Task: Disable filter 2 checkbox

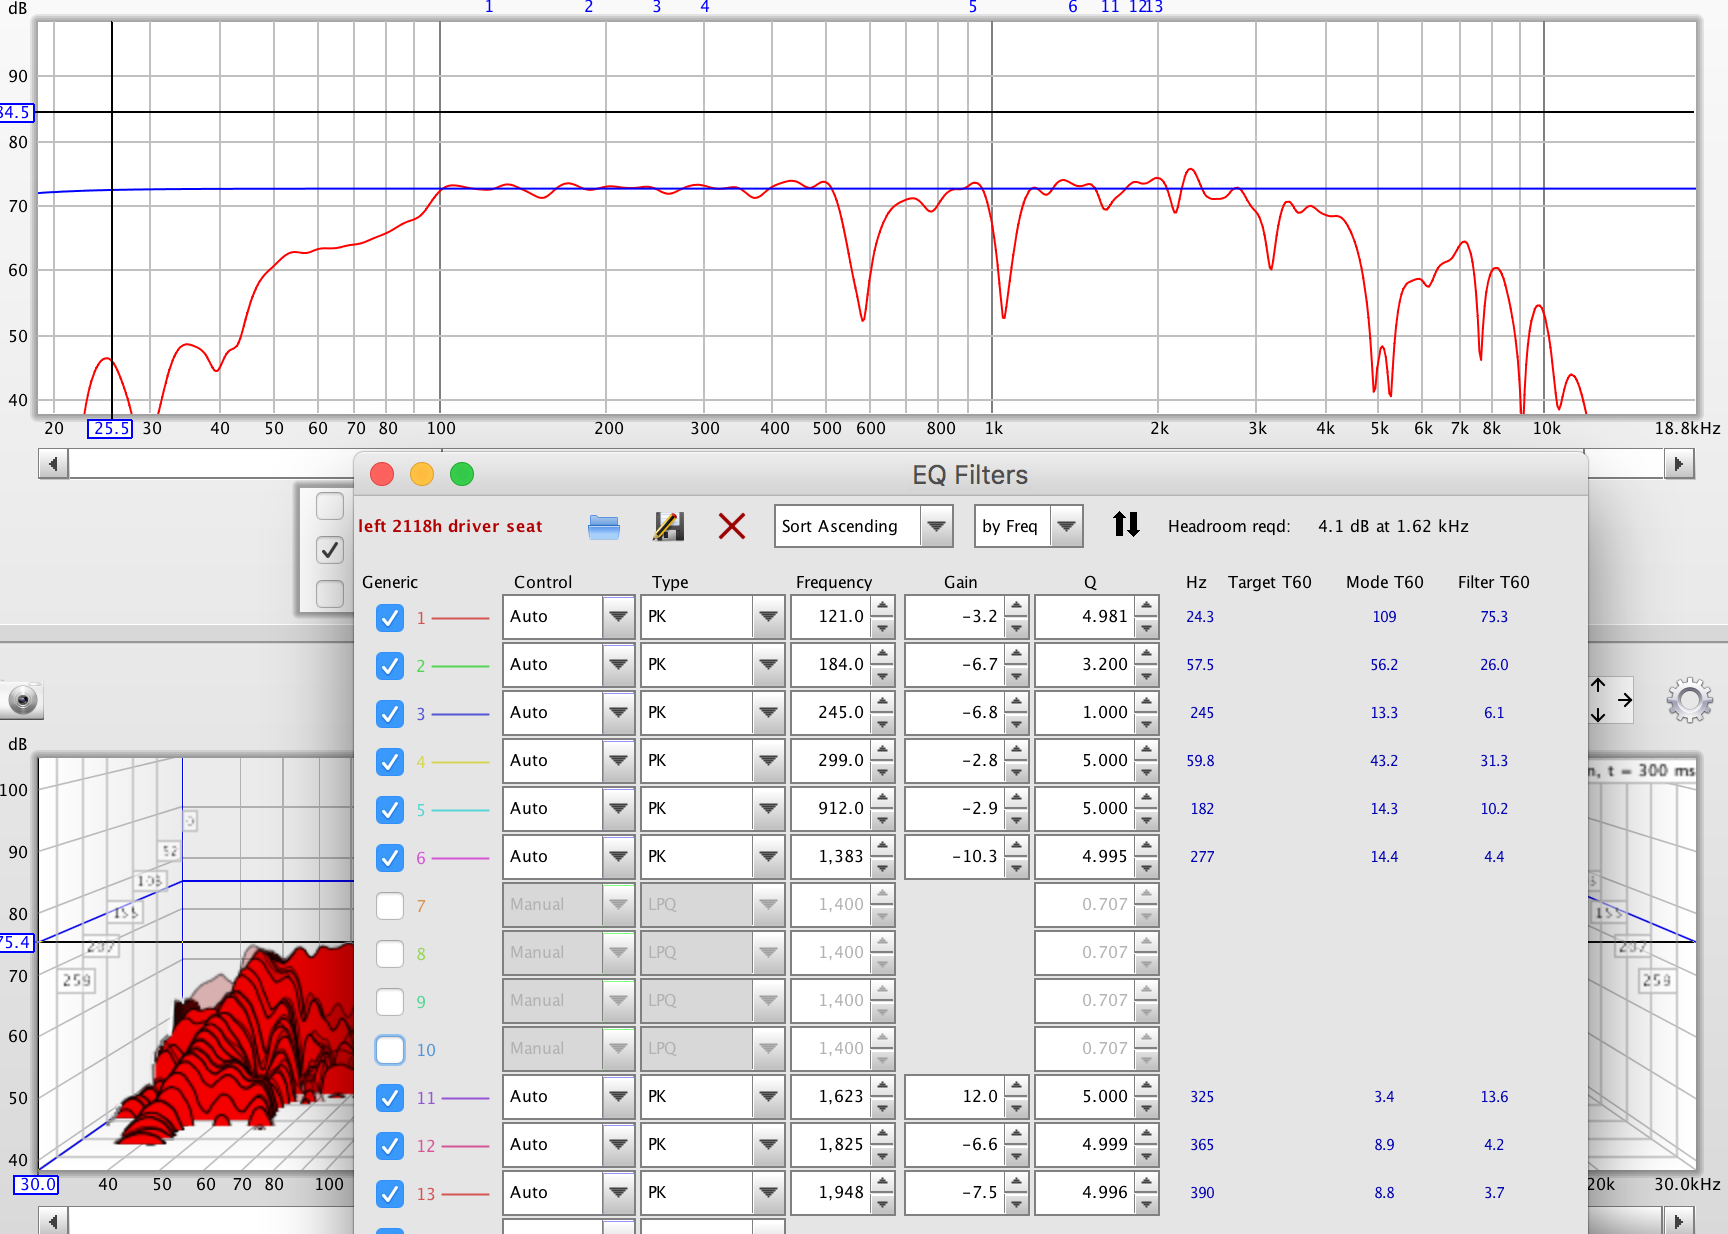Action: click(x=390, y=666)
